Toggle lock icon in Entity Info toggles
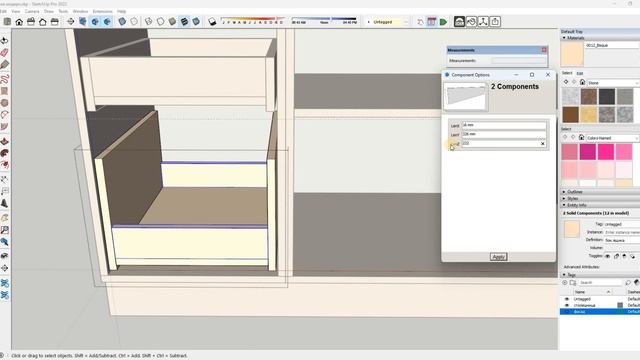The width and height of the screenshot is (640, 360). [616, 256]
